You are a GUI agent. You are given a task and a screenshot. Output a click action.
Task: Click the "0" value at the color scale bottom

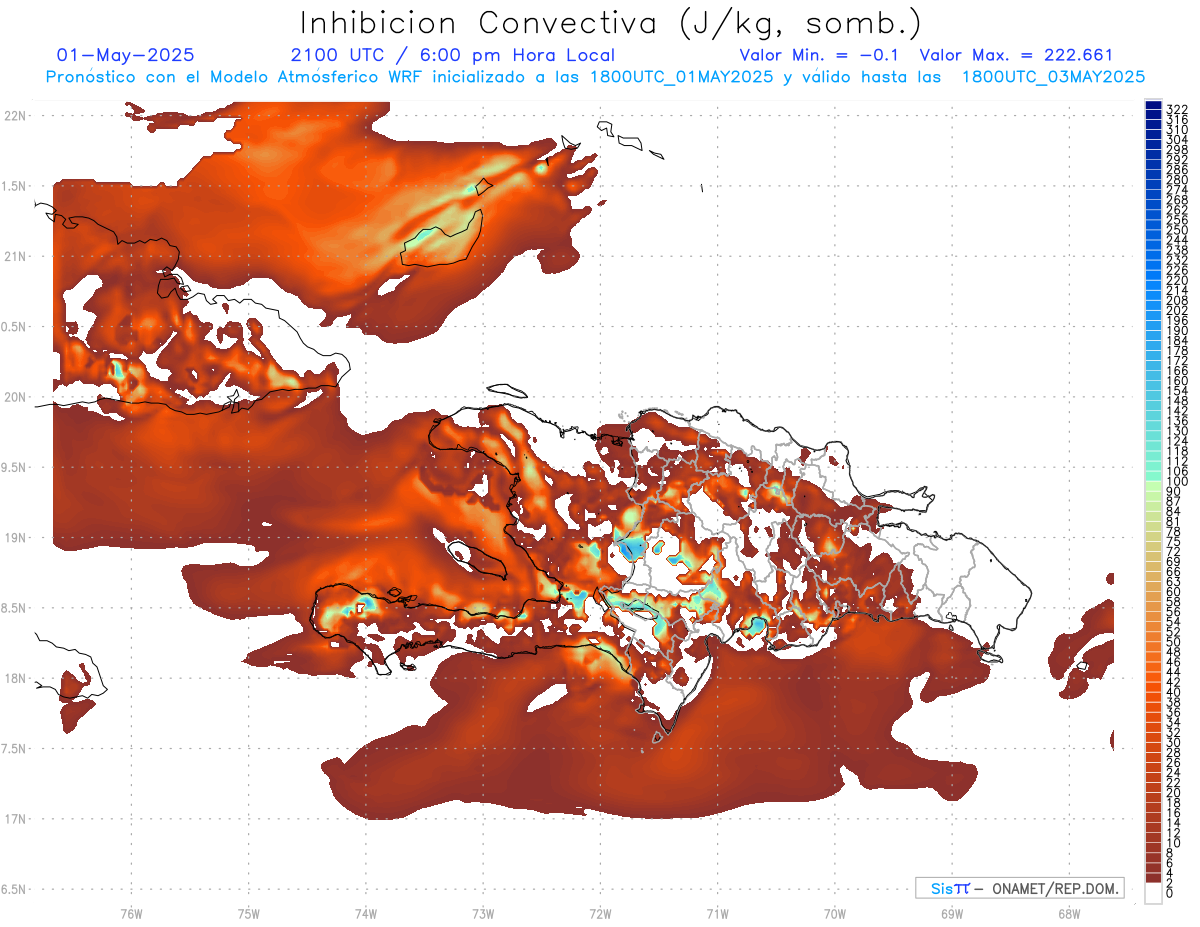coord(1170,893)
